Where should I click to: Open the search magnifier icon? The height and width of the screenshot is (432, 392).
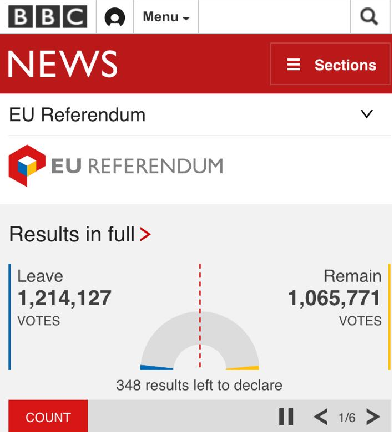click(369, 16)
